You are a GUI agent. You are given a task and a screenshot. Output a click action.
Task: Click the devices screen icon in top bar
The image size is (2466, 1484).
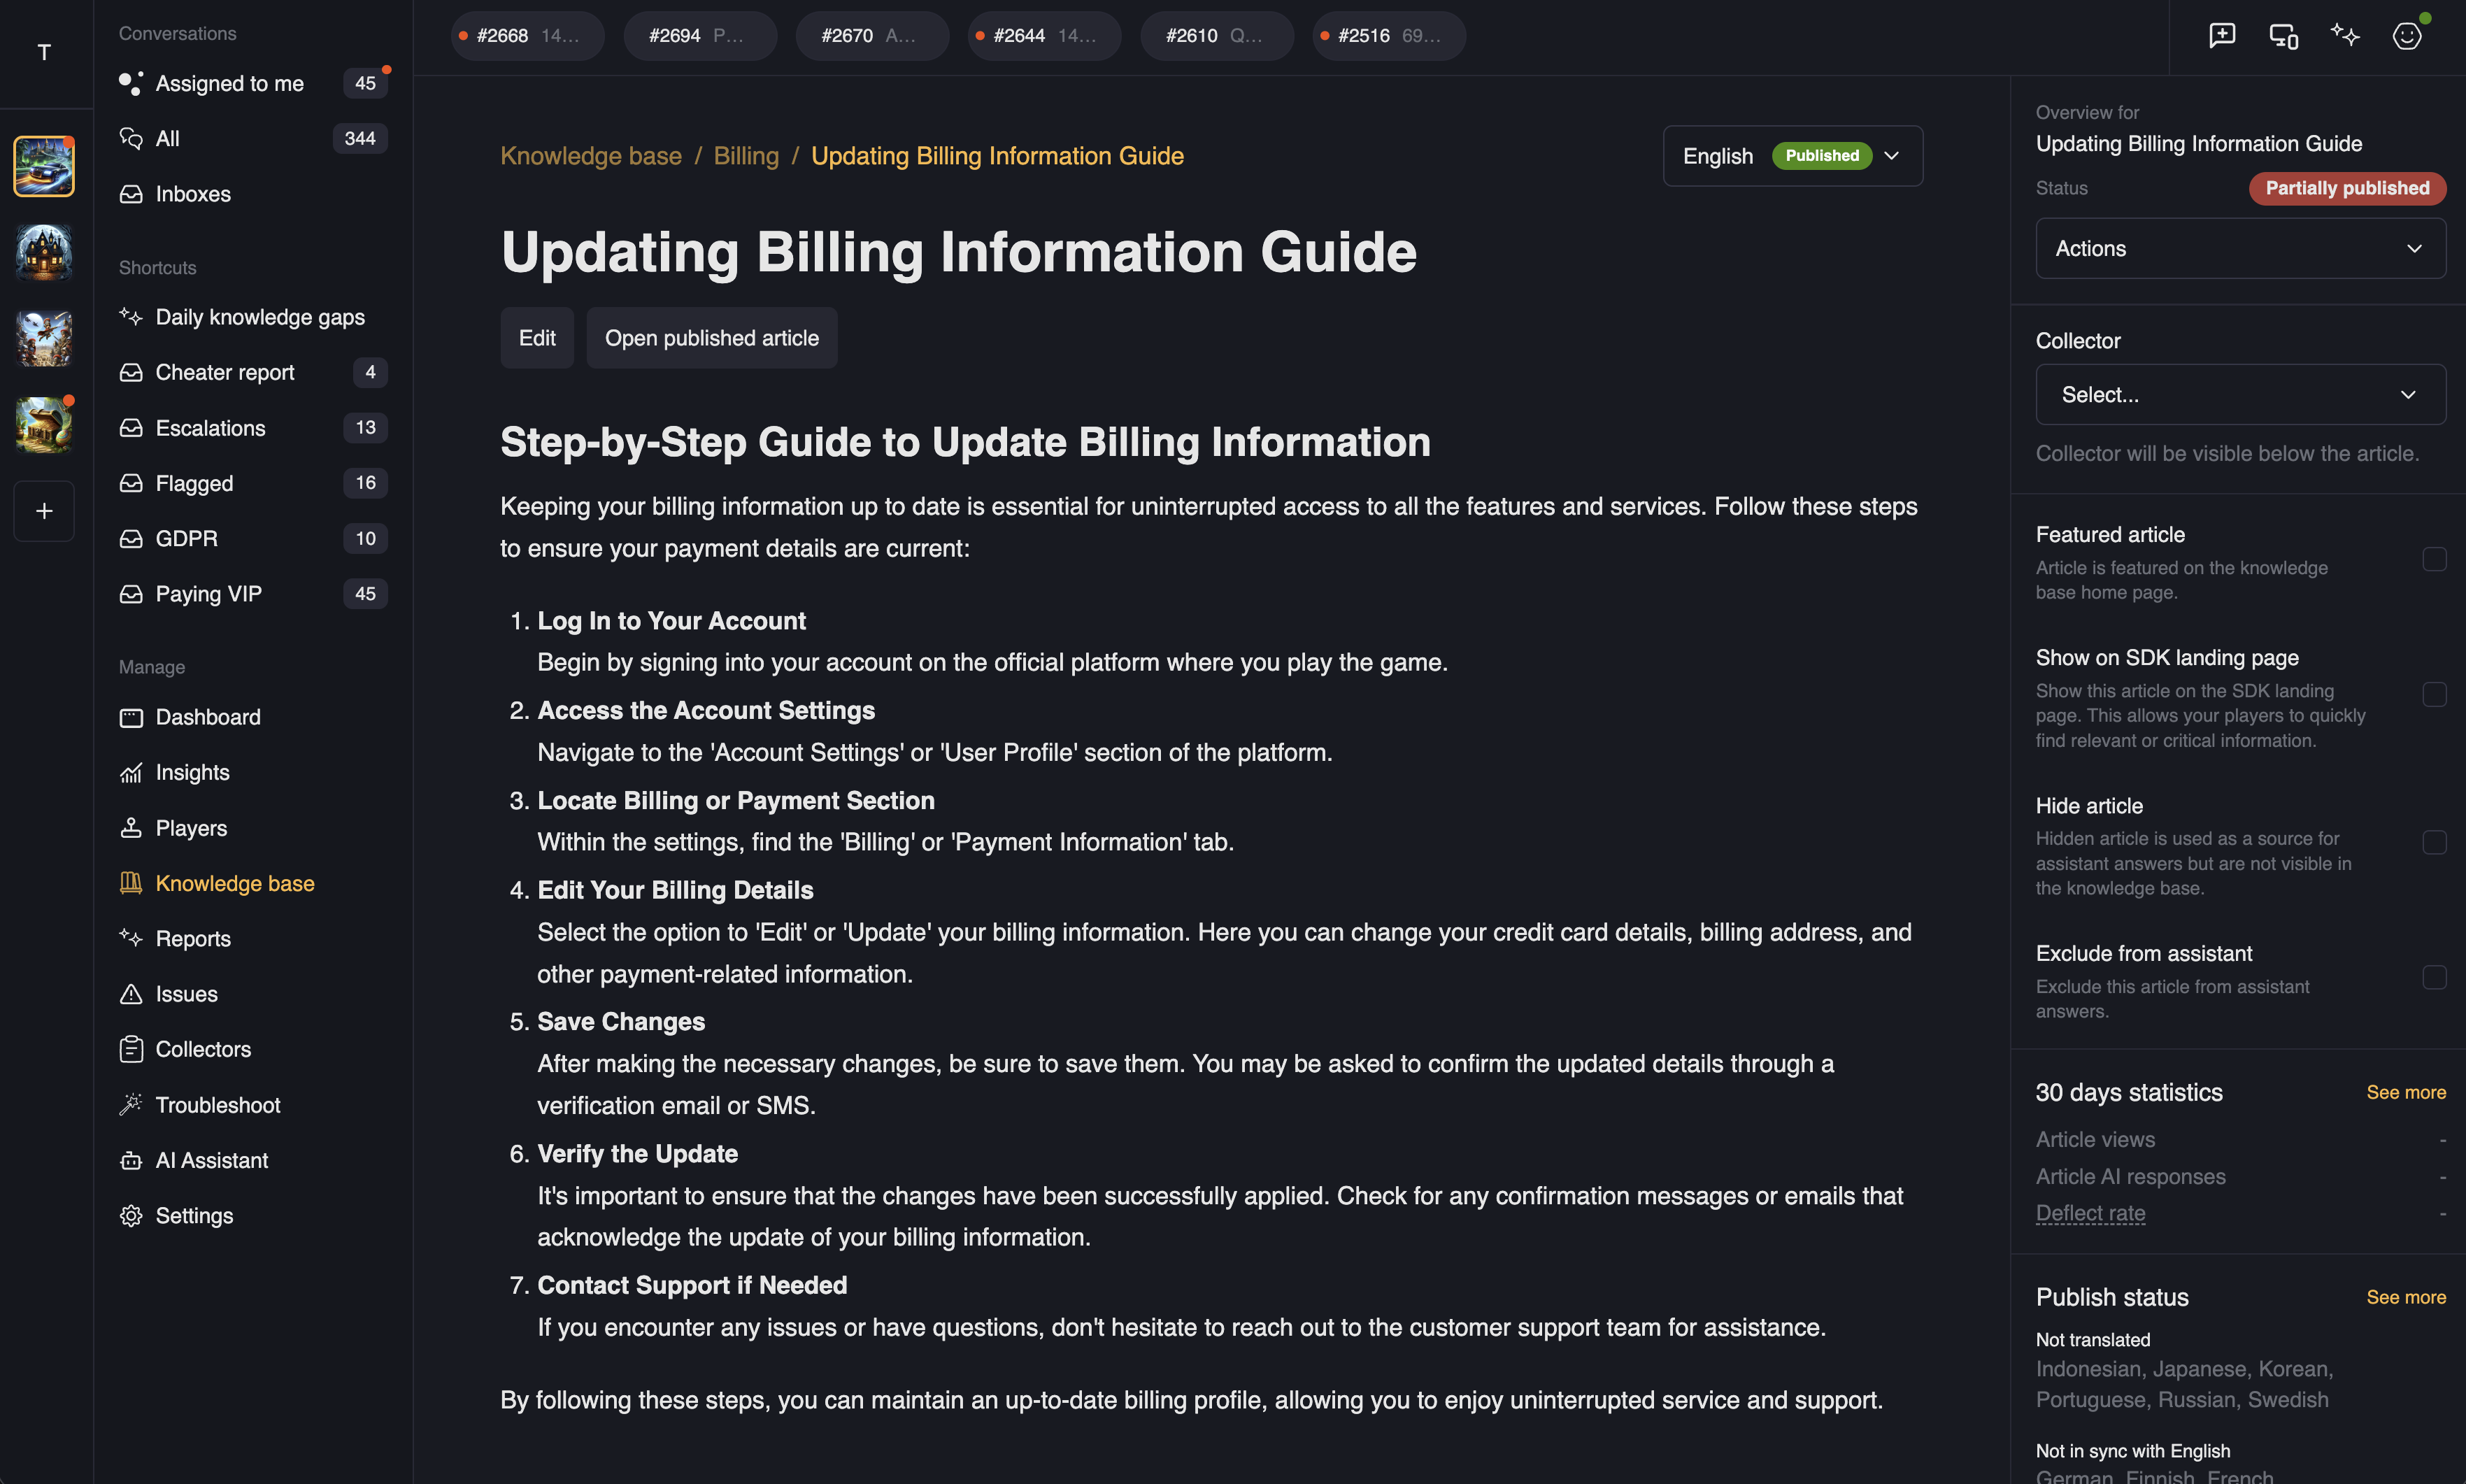pyautogui.click(x=2283, y=36)
